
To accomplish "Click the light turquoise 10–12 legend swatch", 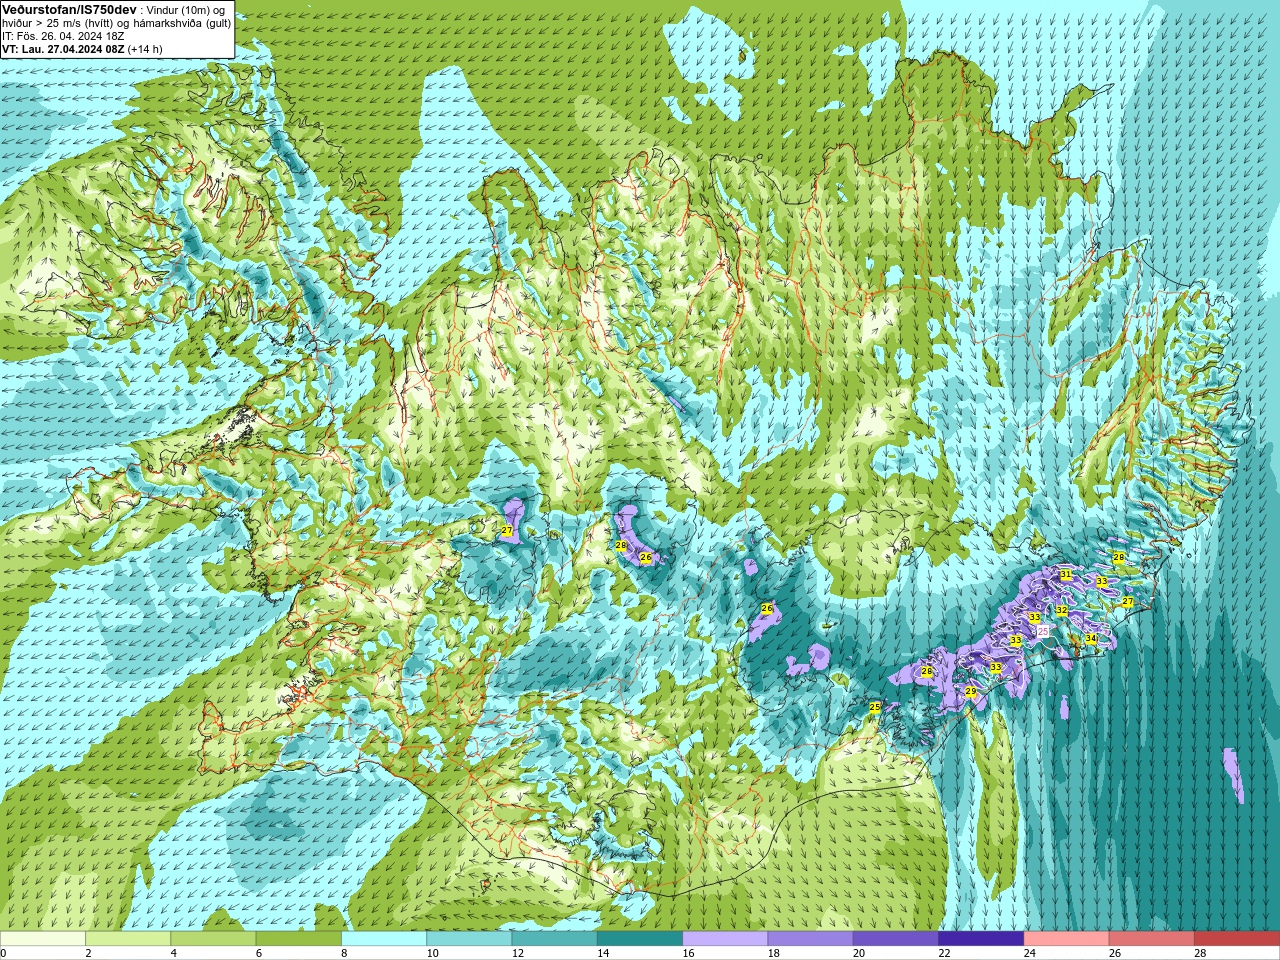I will 469,939.
